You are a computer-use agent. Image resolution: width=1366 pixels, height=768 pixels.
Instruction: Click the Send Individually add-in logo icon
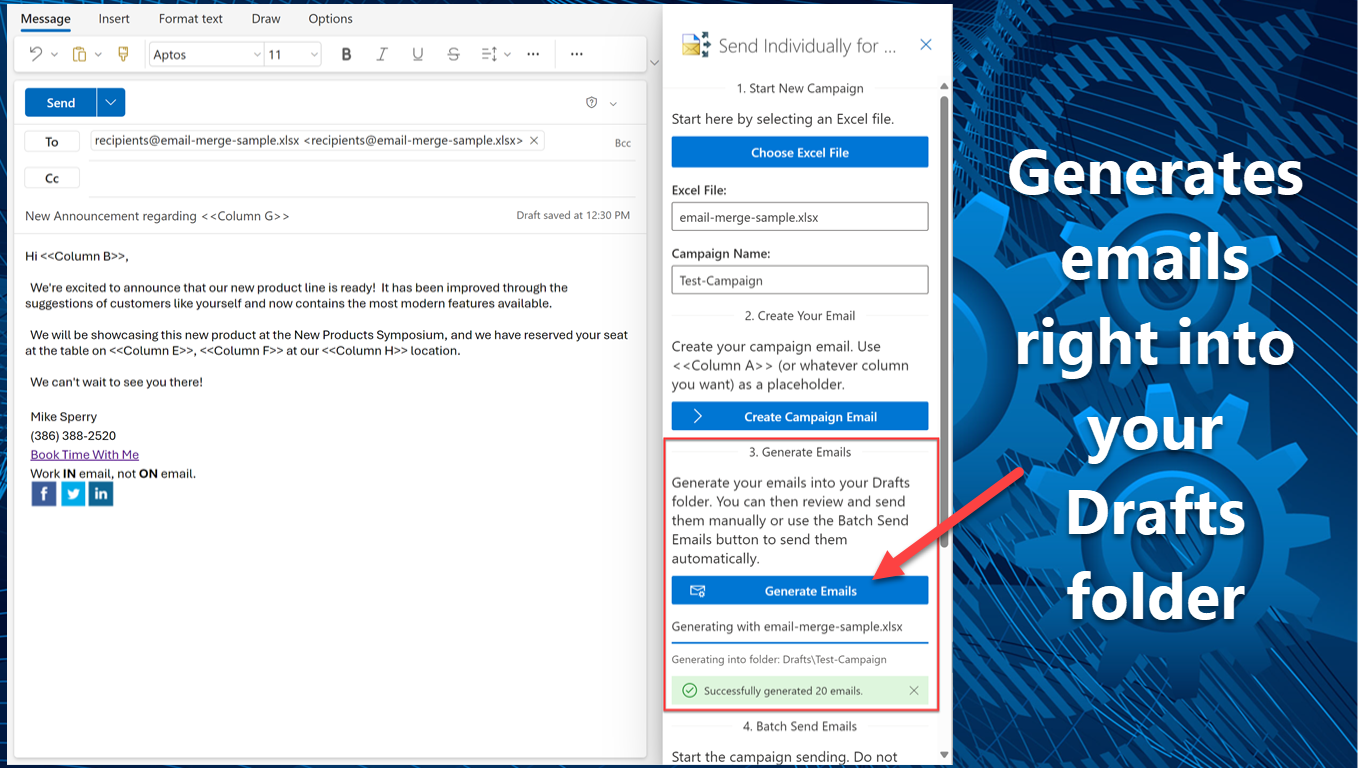coord(696,45)
